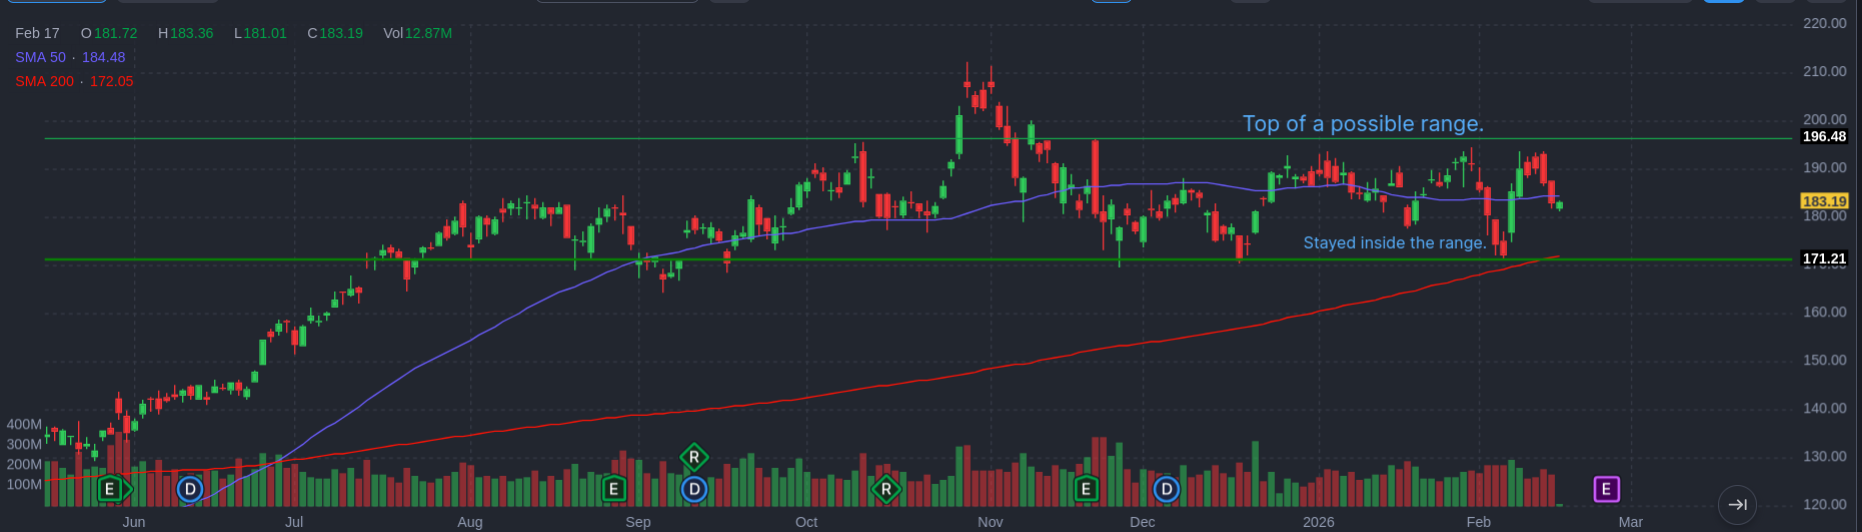Click the 196.48 price line label
Image resolution: width=1862 pixels, height=532 pixels.
pos(1823,137)
